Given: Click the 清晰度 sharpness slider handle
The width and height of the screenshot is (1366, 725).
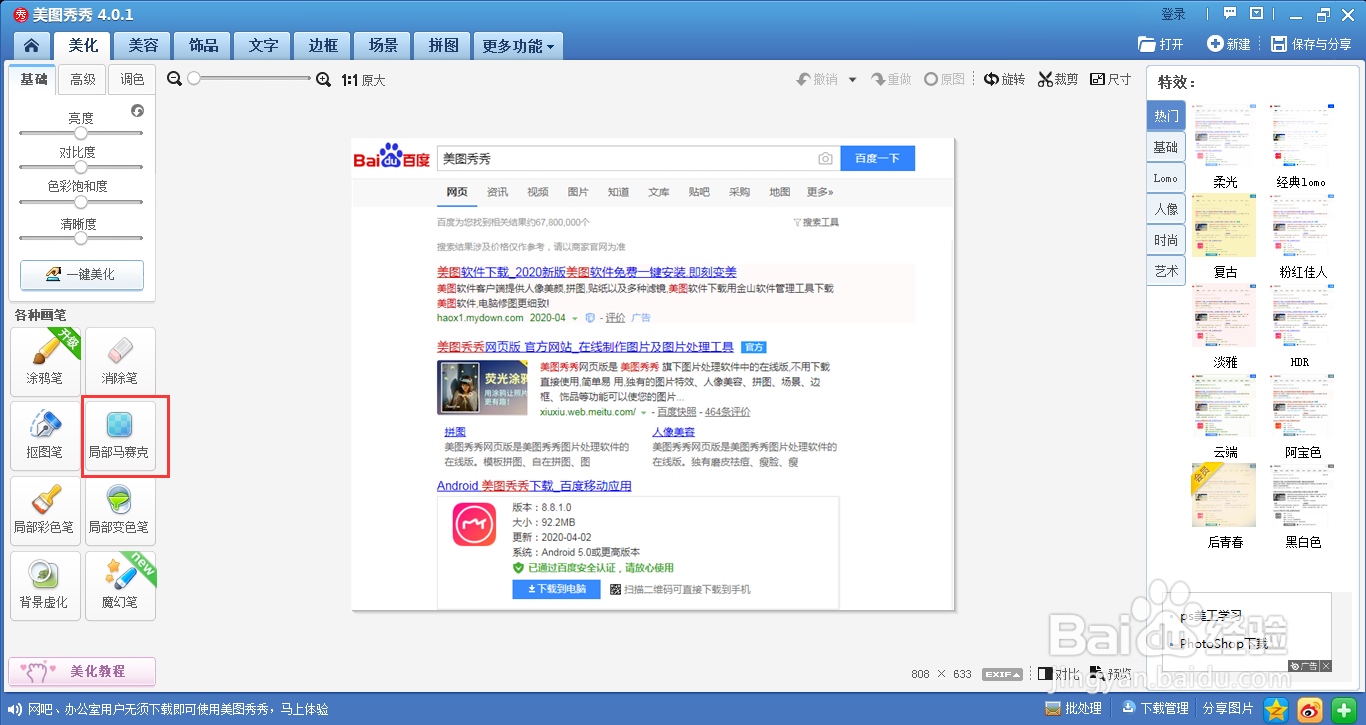Looking at the screenshot, I should coord(81,238).
